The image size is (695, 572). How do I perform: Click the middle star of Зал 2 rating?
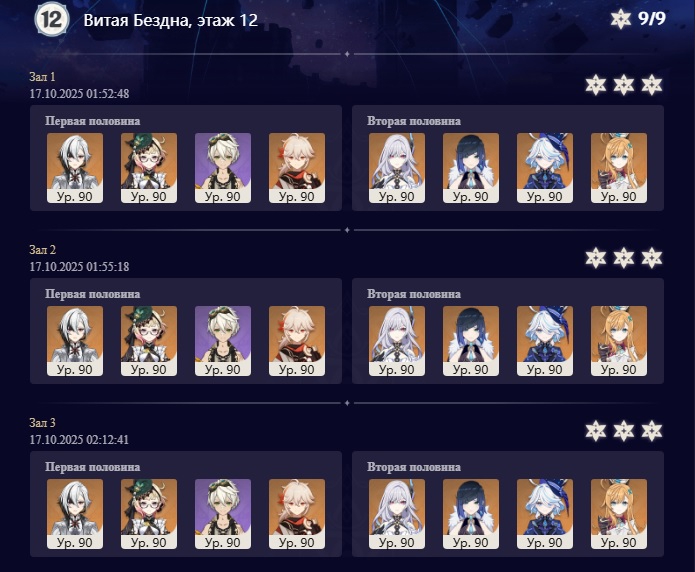pyautogui.click(x=624, y=258)
